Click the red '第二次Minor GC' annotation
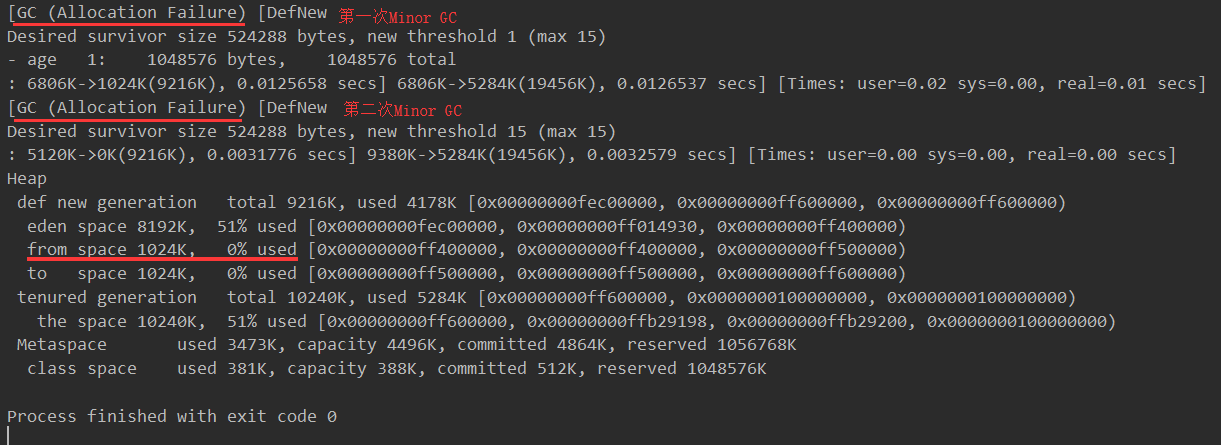The height and width of the screenshot is (445, 1221). click(x=402, y=109)
